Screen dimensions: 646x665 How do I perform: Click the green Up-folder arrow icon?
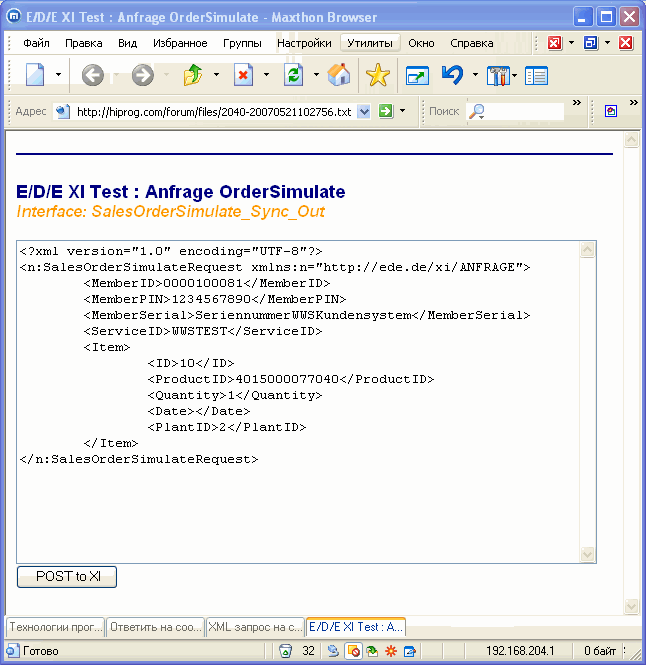click(x=193, y=75)
